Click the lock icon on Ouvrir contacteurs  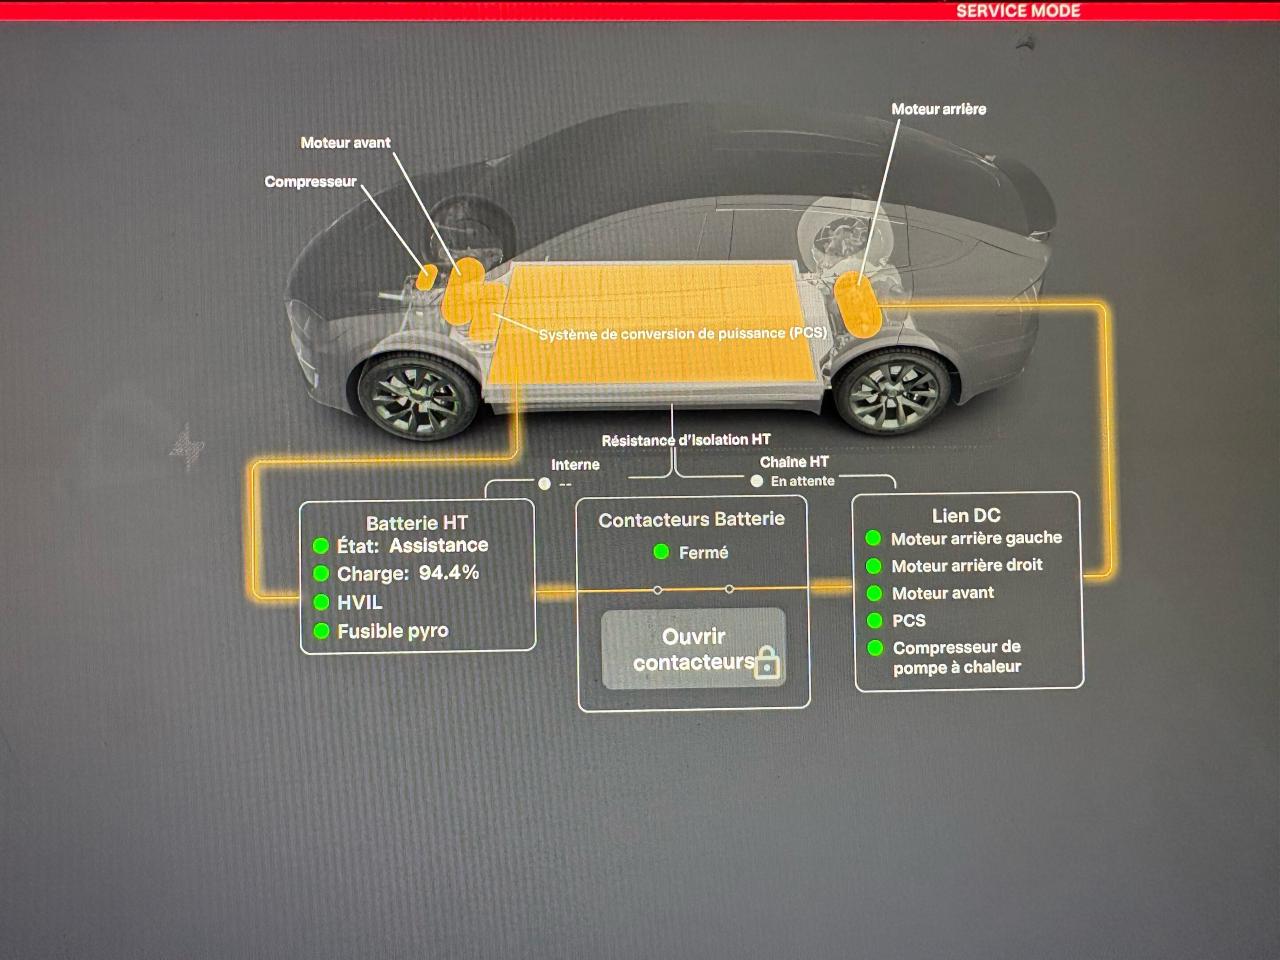767,662
